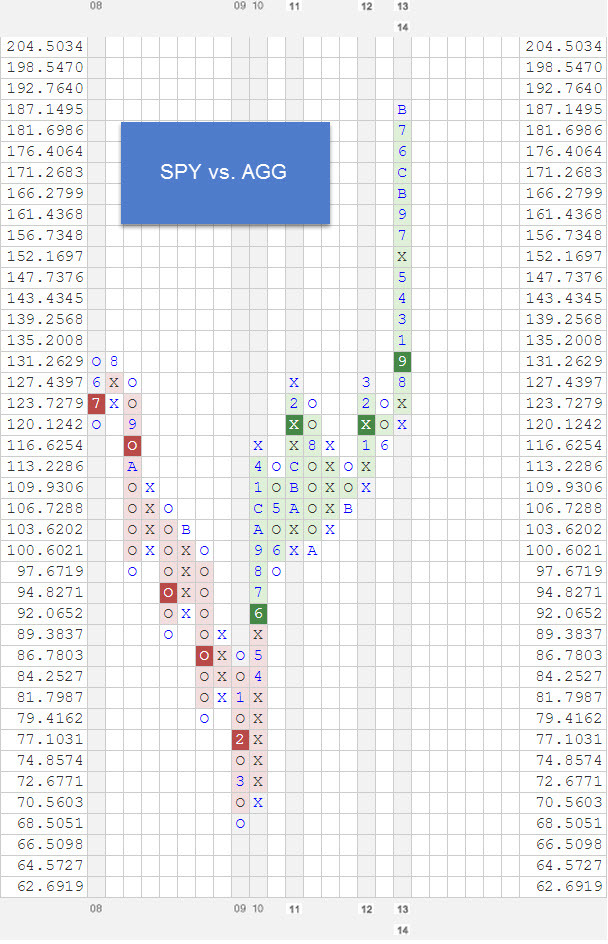
Task: Click the 4 cell in row 143.4345
Action: tap(402, 298)
